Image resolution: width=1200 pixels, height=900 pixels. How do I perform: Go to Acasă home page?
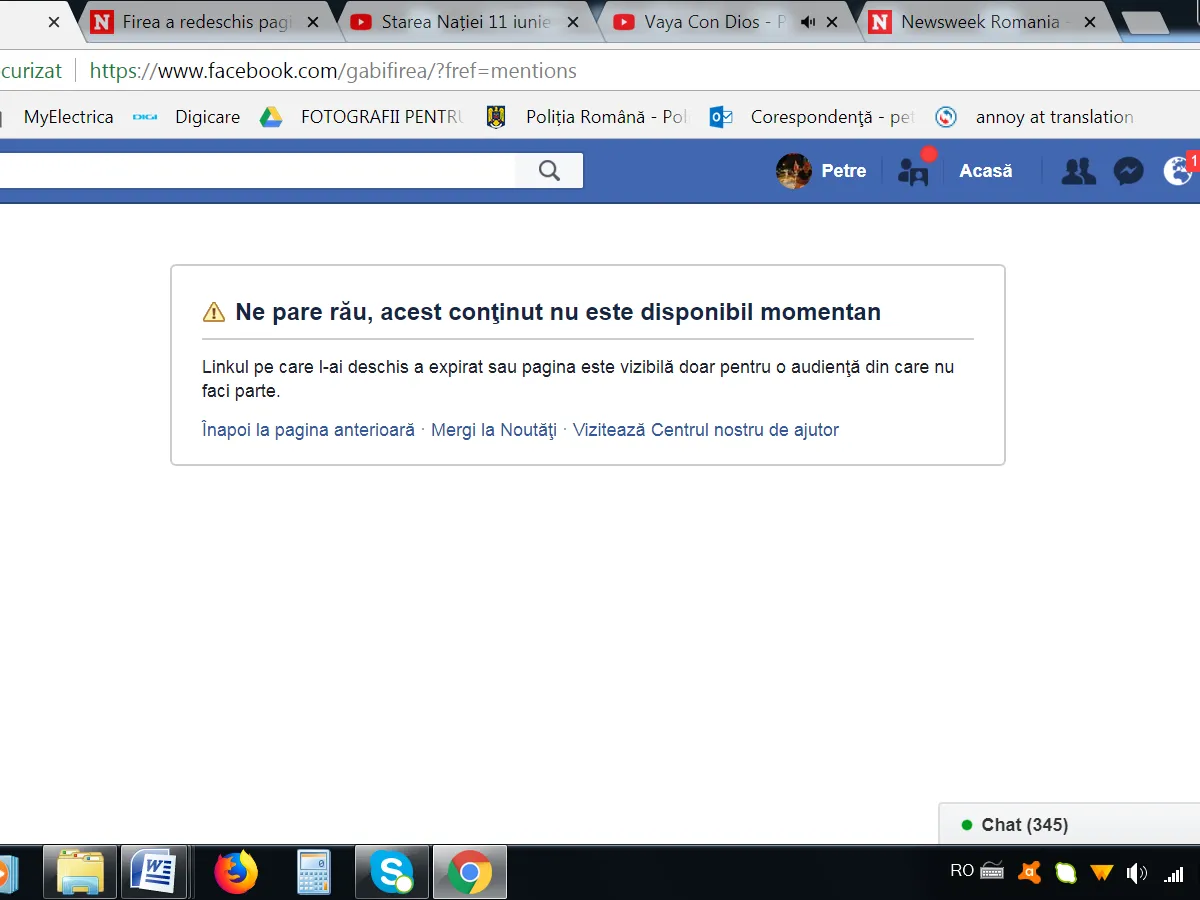click(985, 171)
